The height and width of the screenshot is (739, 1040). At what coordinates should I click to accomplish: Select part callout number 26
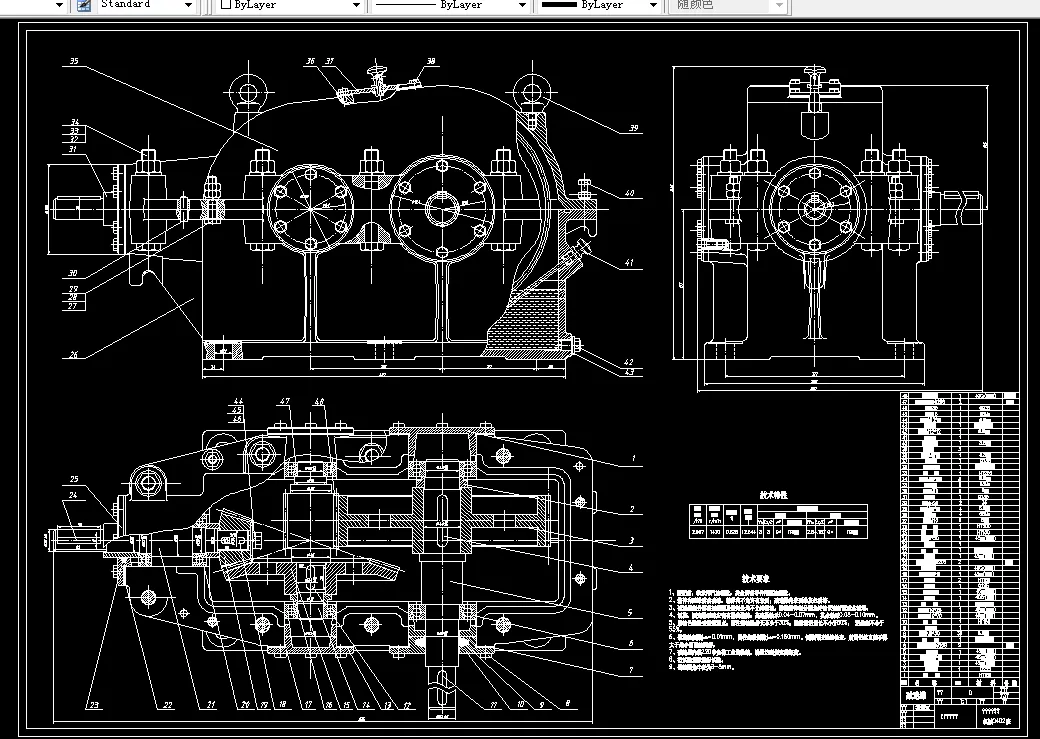[x=73, y=355]
